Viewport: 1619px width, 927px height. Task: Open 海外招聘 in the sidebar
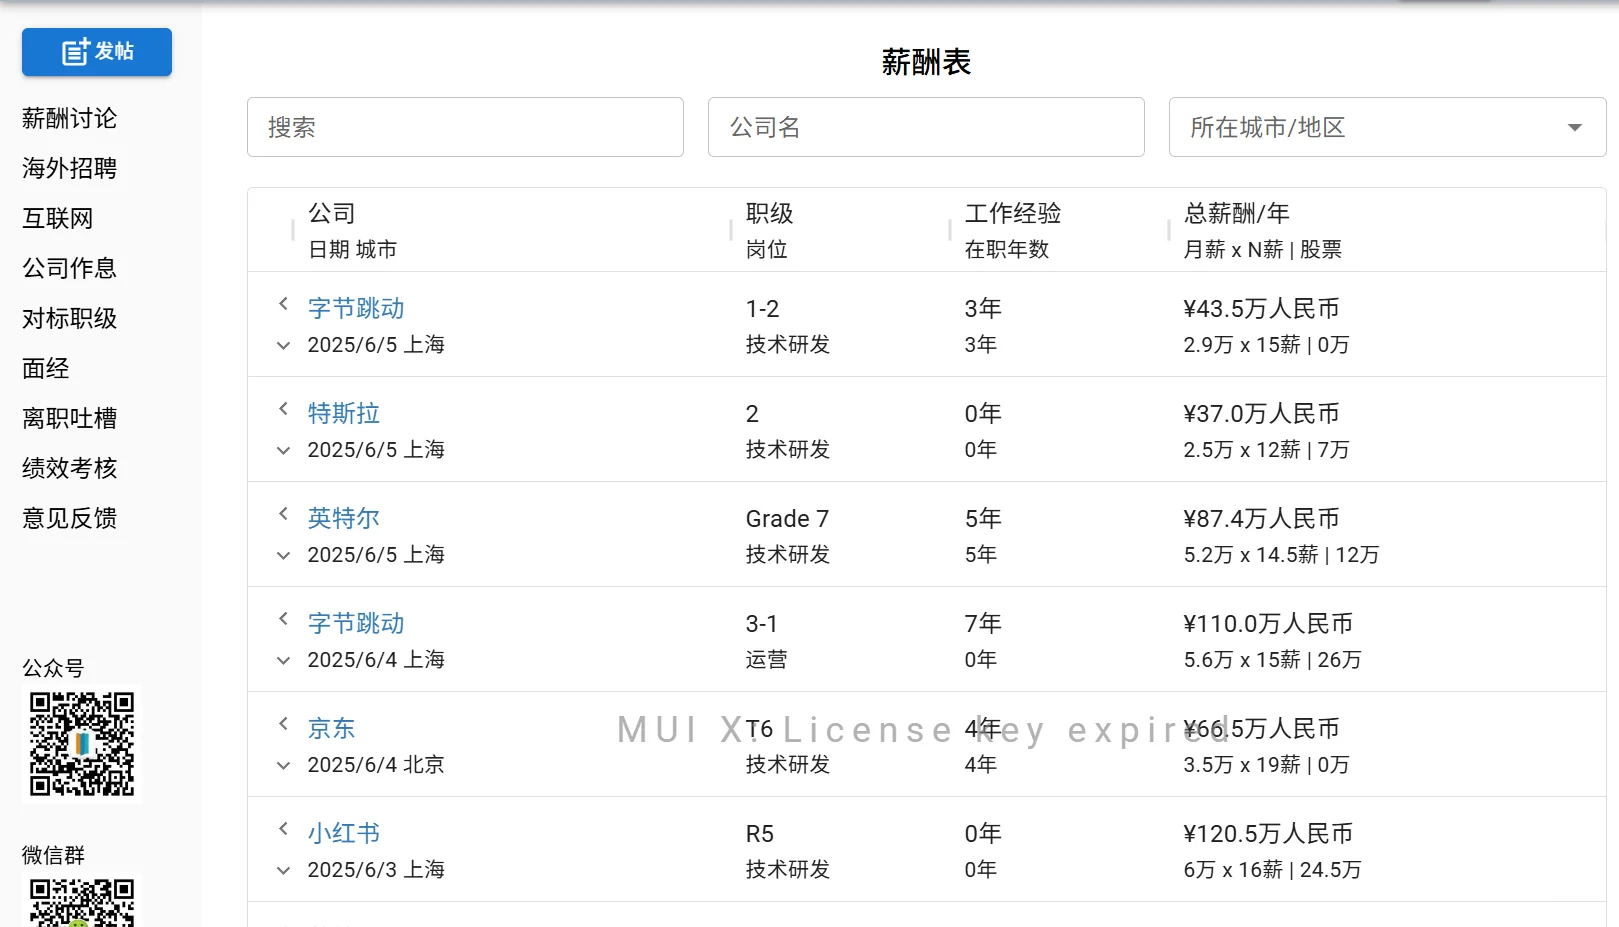tap(70, 168)
